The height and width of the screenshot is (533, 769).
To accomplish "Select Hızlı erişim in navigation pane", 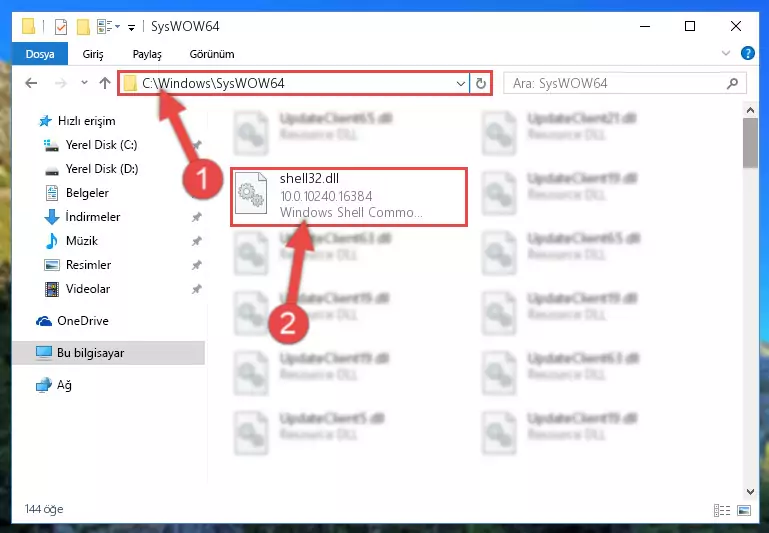I will pyautogui.click(x=77, y=121).
